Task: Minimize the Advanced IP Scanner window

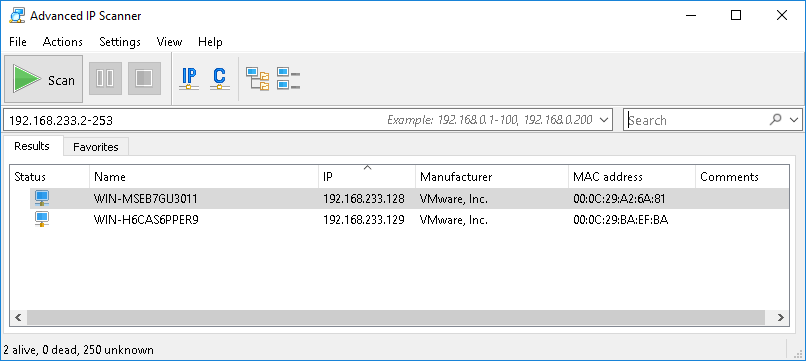Action: click(x=690, y=15)
